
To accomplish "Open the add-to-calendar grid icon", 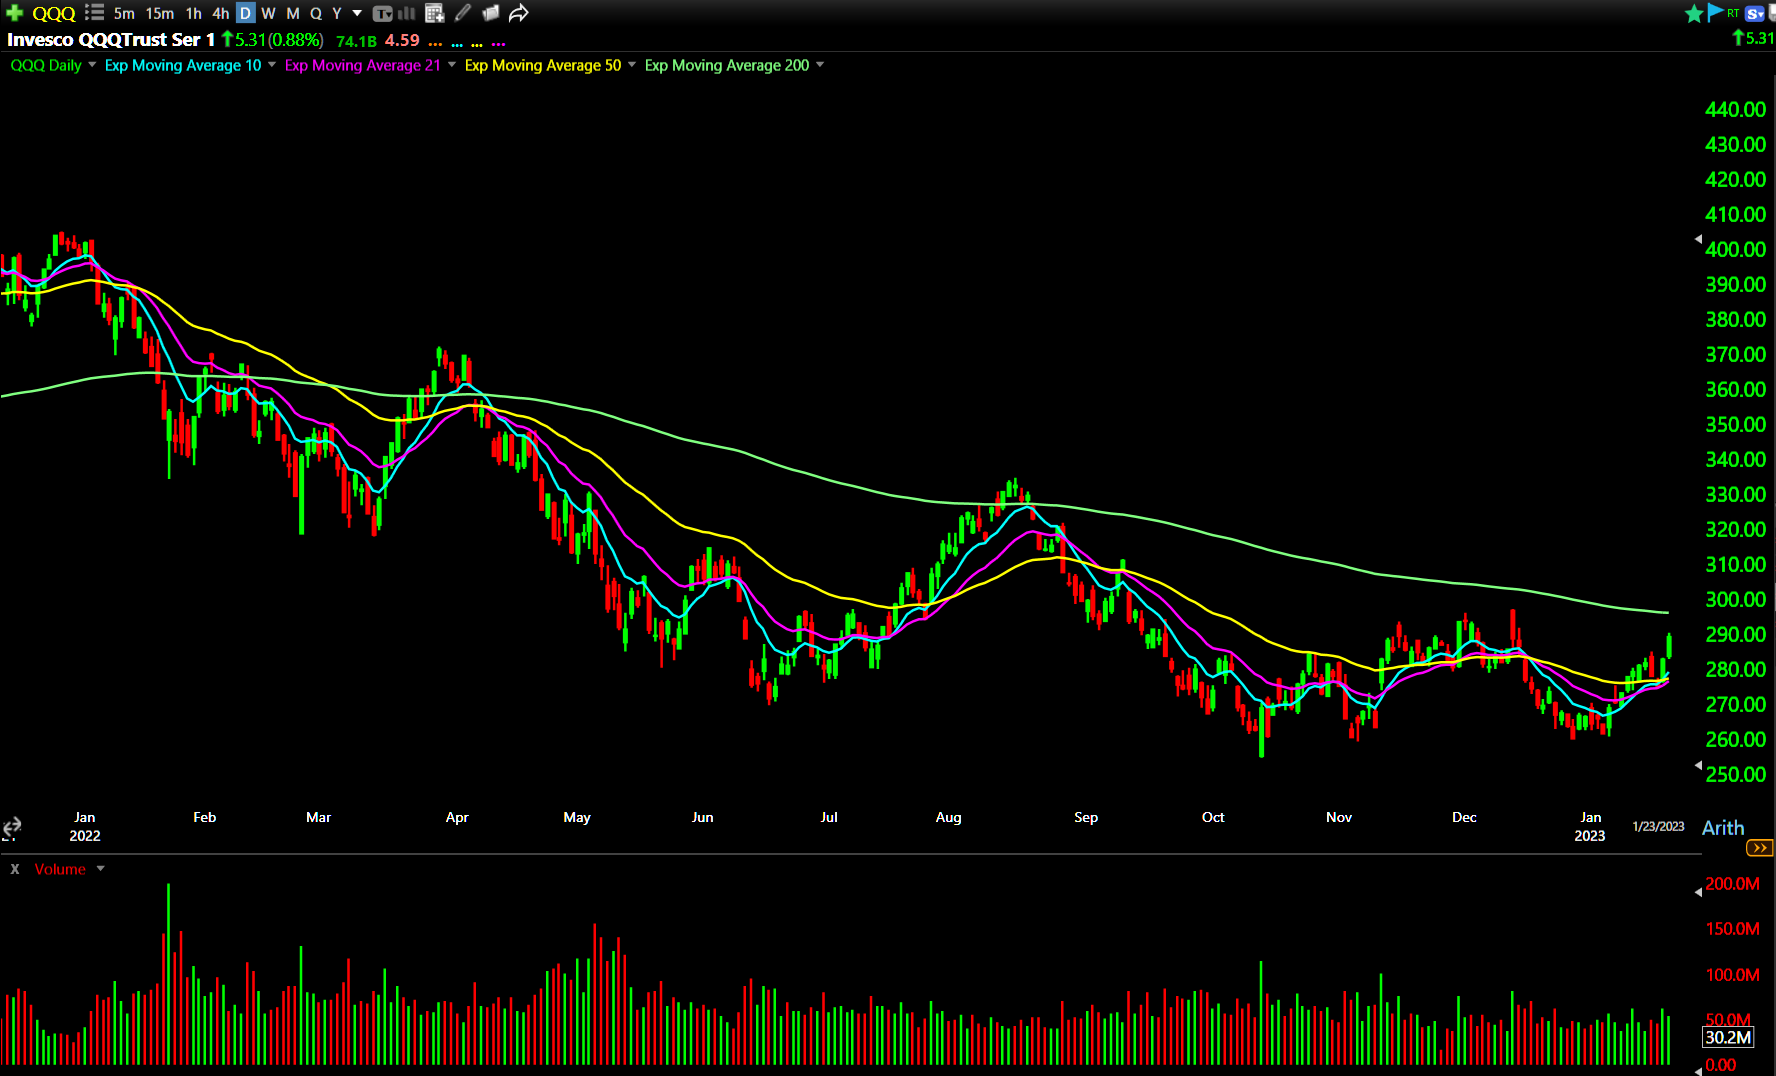I will (434, 13).
